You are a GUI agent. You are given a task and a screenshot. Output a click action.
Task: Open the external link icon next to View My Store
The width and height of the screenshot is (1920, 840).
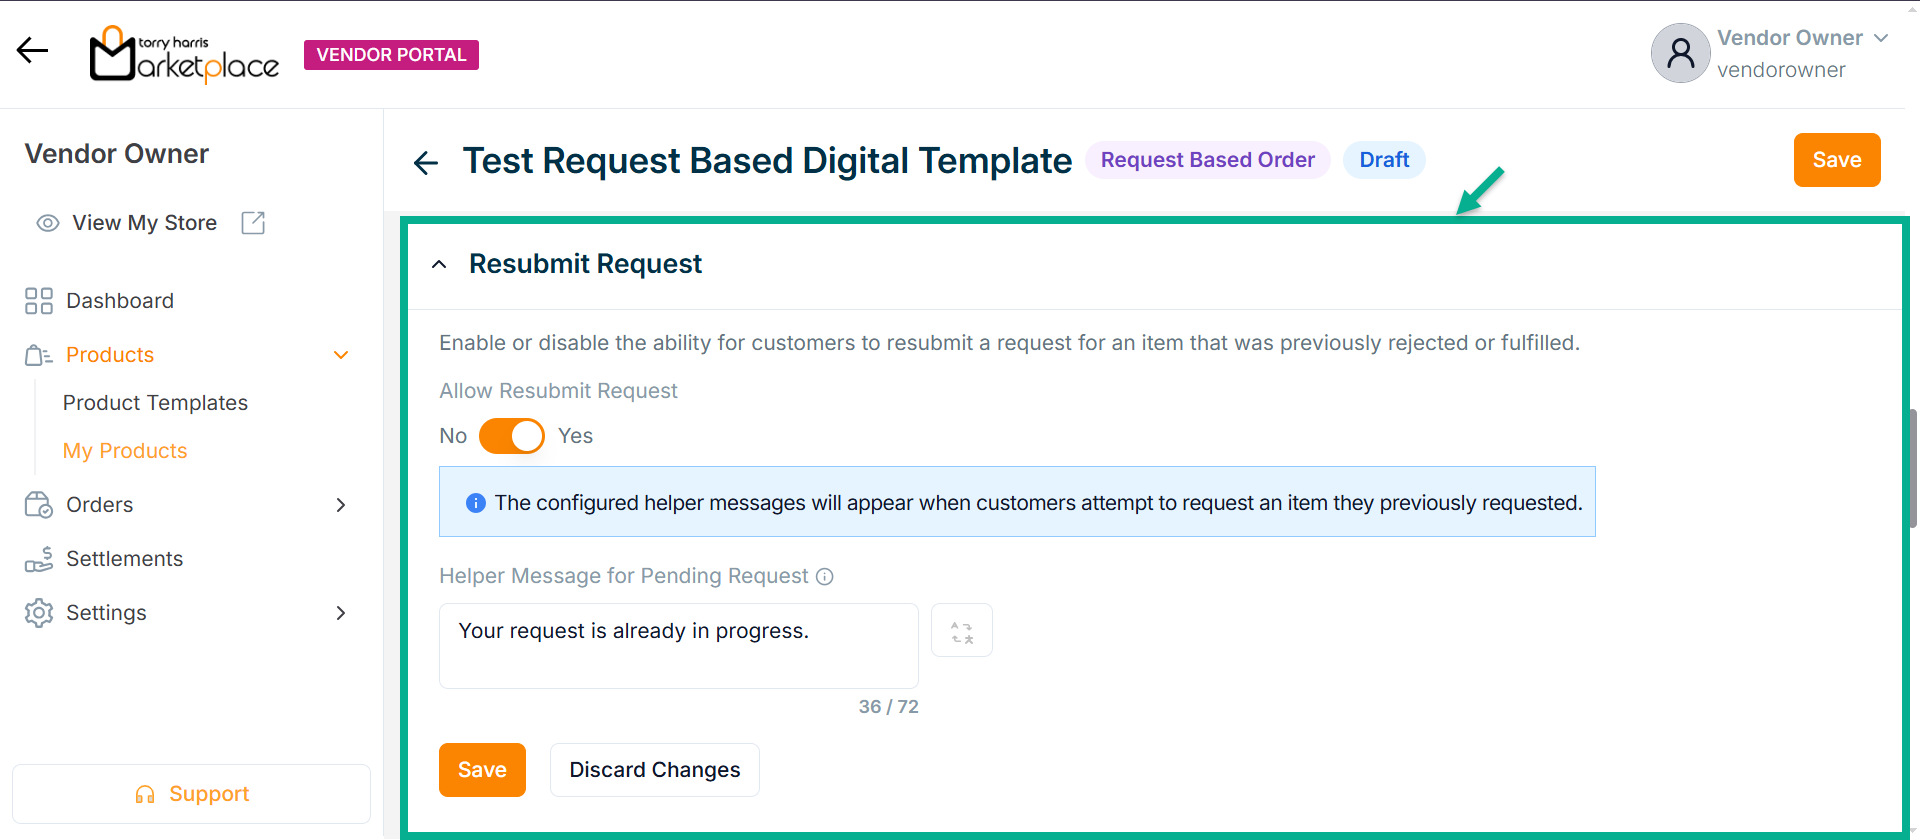click(253, 223)
